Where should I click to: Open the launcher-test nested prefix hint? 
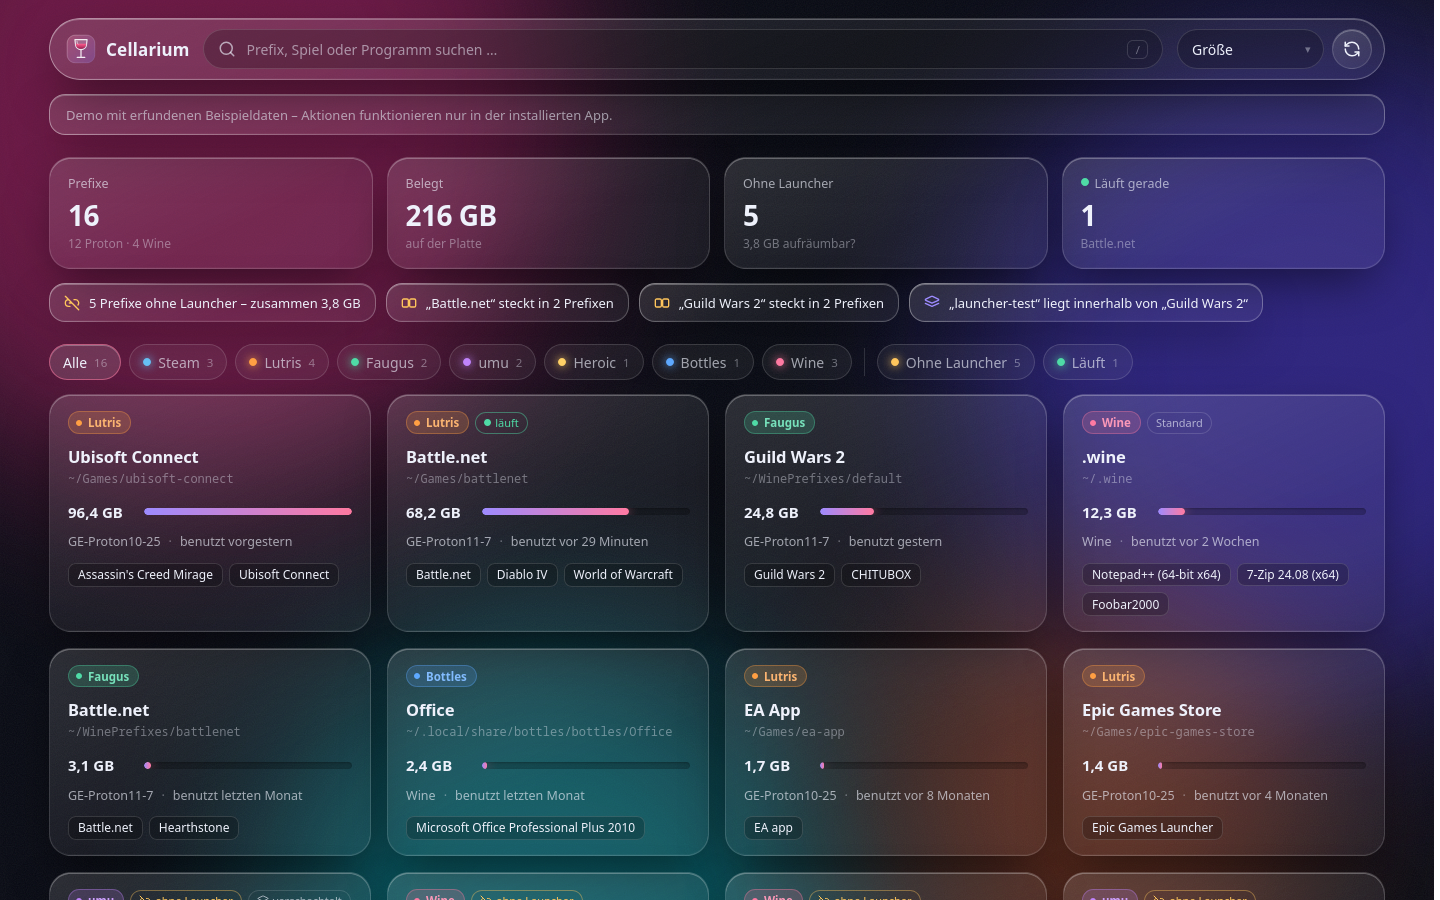[x=1086, y=303]
